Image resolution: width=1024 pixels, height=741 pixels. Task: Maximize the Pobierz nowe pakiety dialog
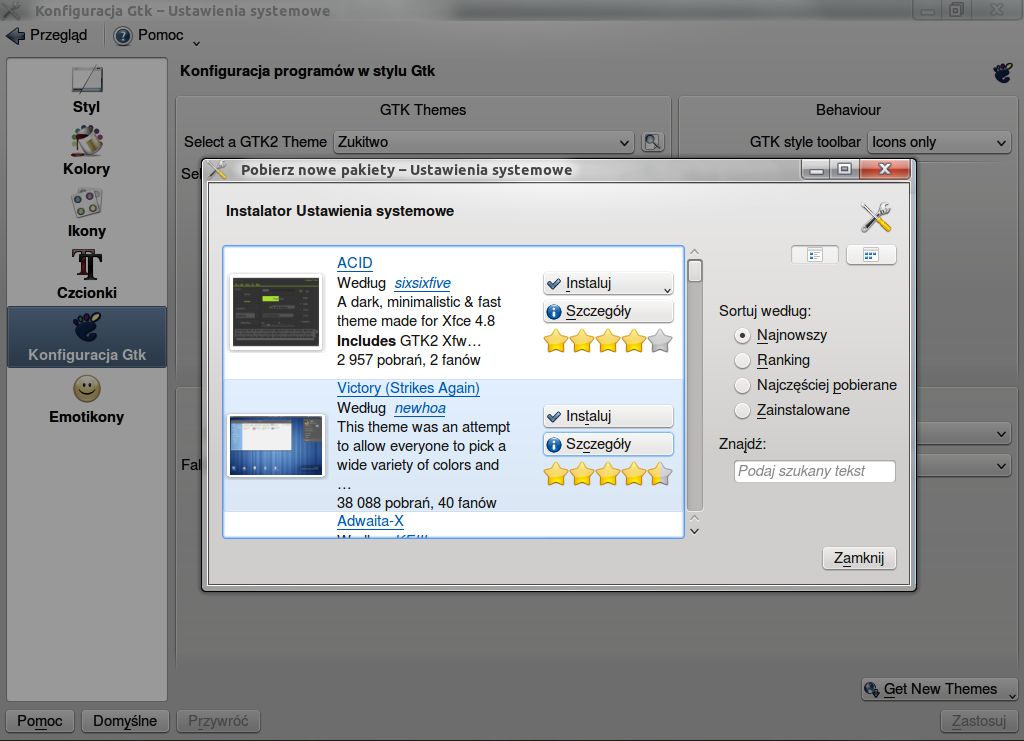coord(844,169)
